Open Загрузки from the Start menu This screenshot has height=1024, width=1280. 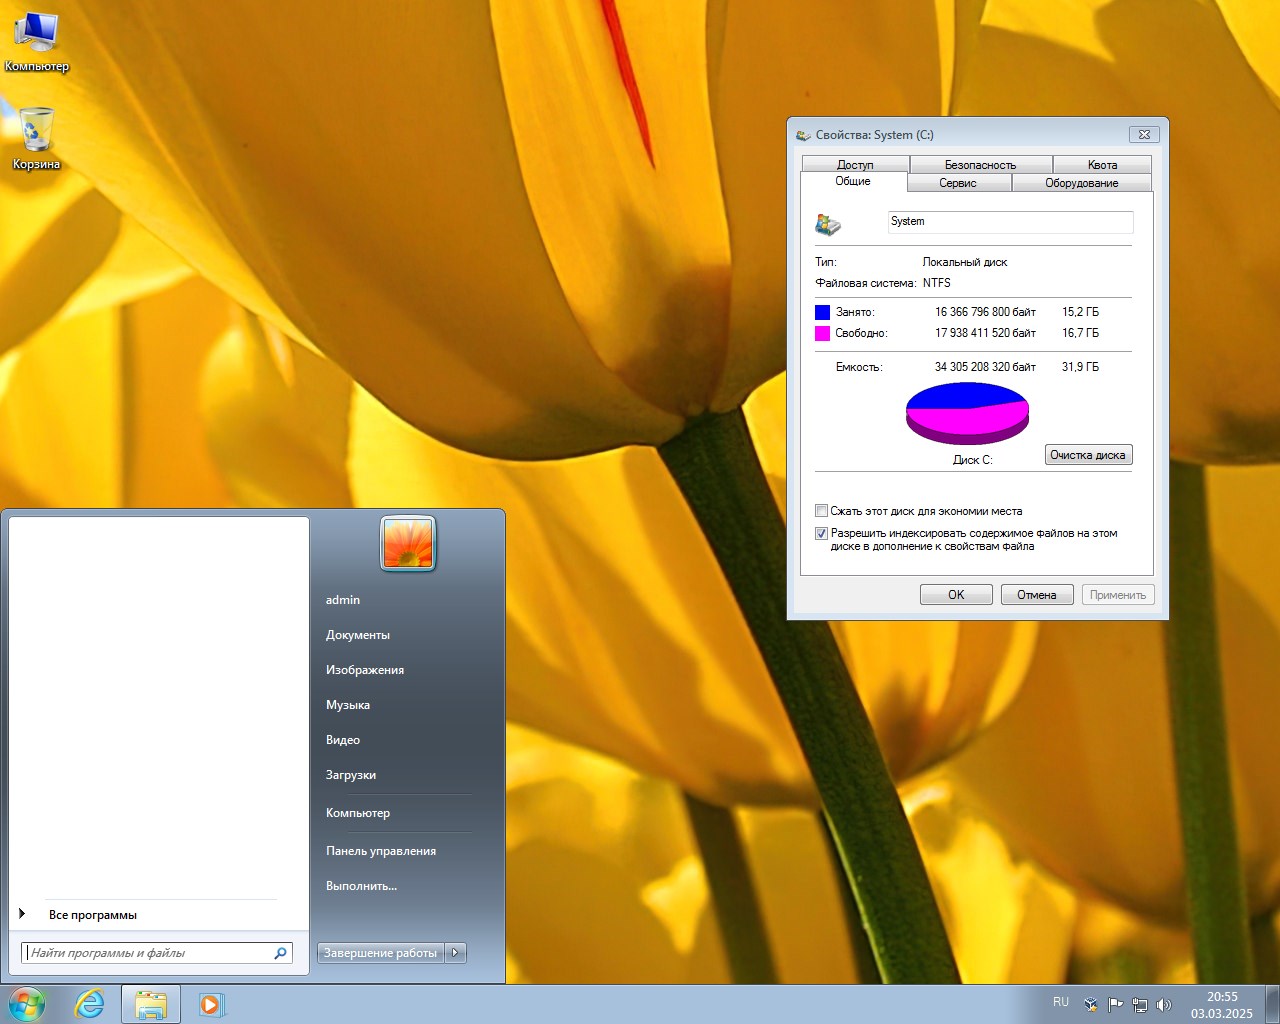[x=351, y=775]
